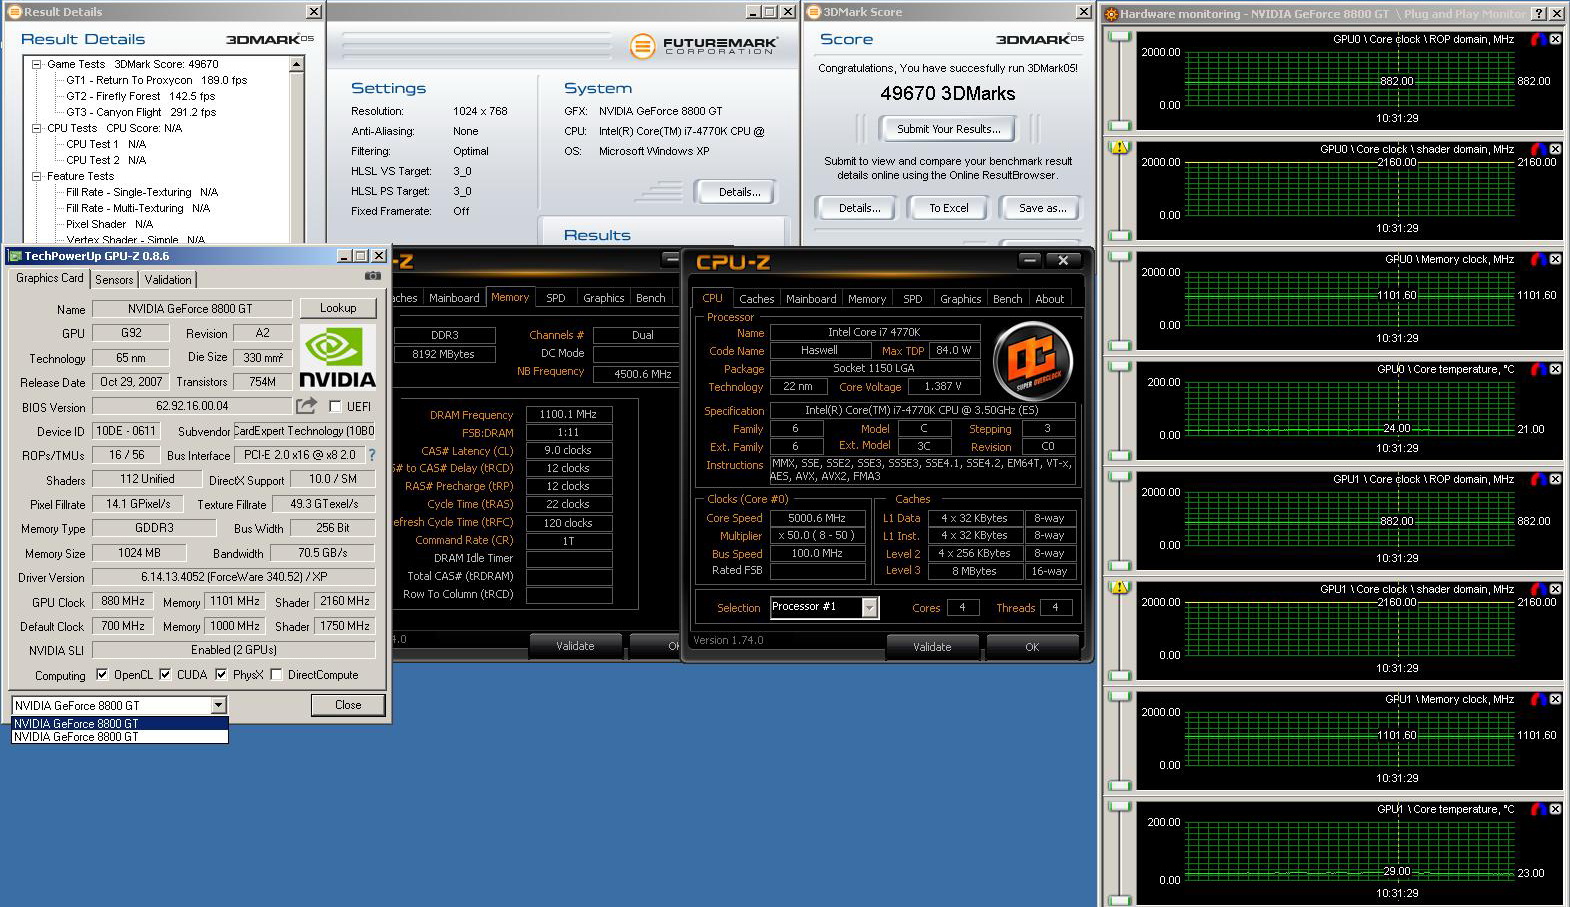The width and height of the screenshot is (1570, 907).
Task: Select GT3 - Canyon Flight tree row
Action: pos(141,112)
